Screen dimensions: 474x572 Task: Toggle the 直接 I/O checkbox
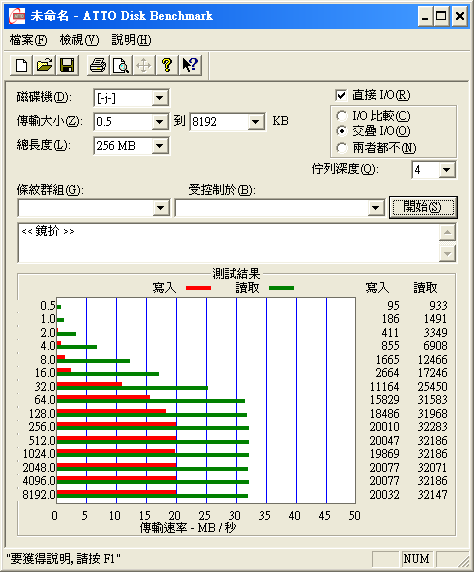tap(341, 95)
